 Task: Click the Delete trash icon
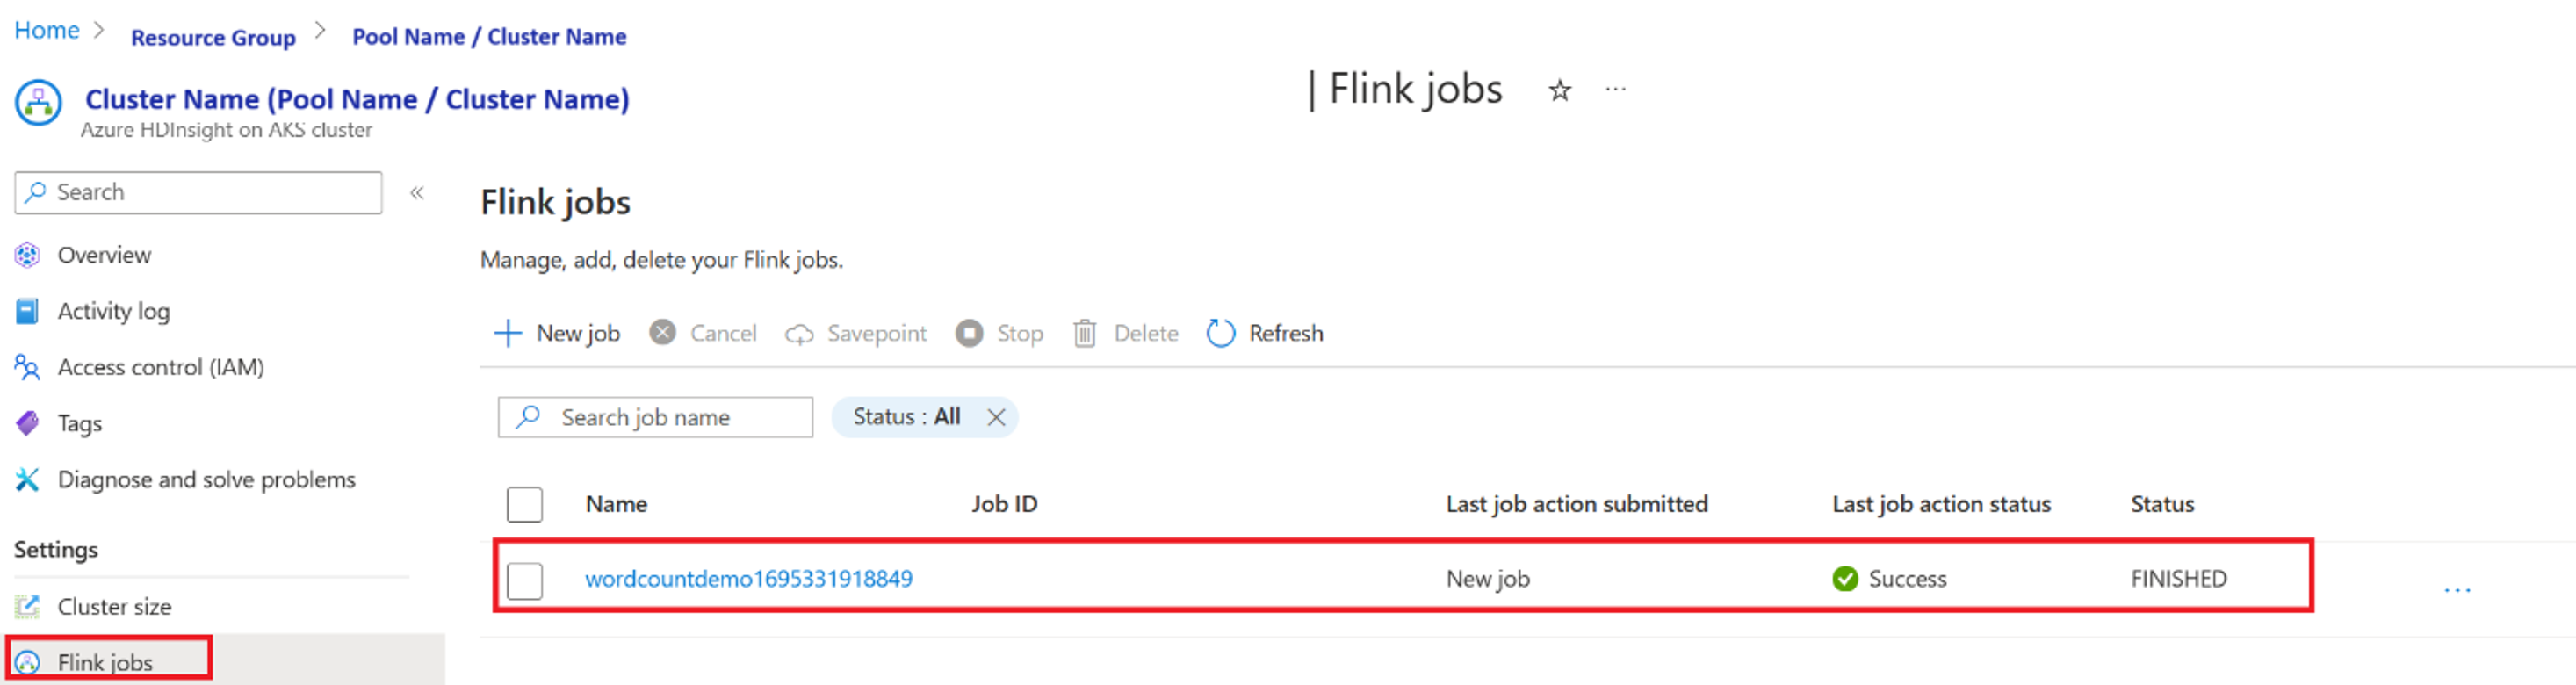(x=1085, y=333)
